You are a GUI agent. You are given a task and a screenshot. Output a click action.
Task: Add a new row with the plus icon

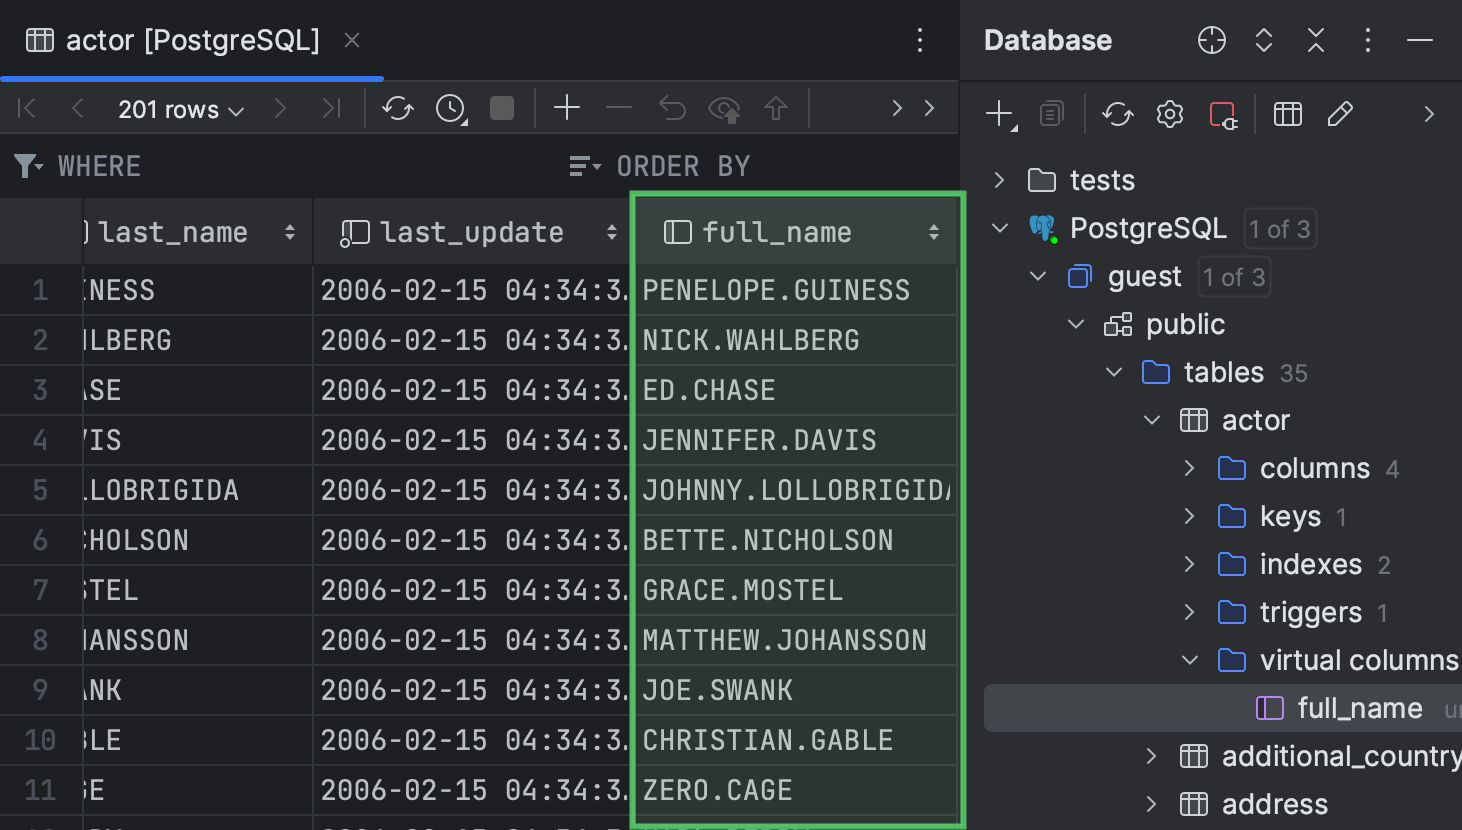566,109
